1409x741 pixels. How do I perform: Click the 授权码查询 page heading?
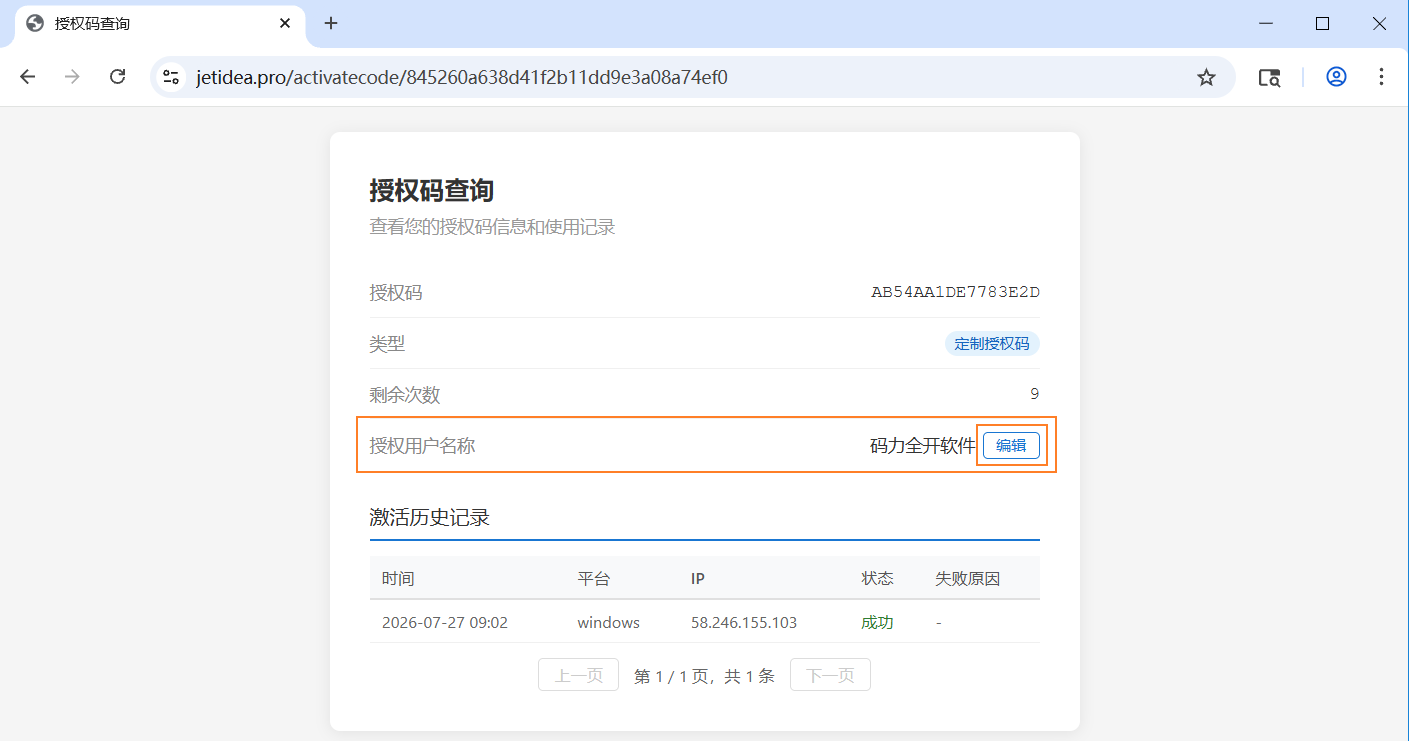tap(432, 190)
